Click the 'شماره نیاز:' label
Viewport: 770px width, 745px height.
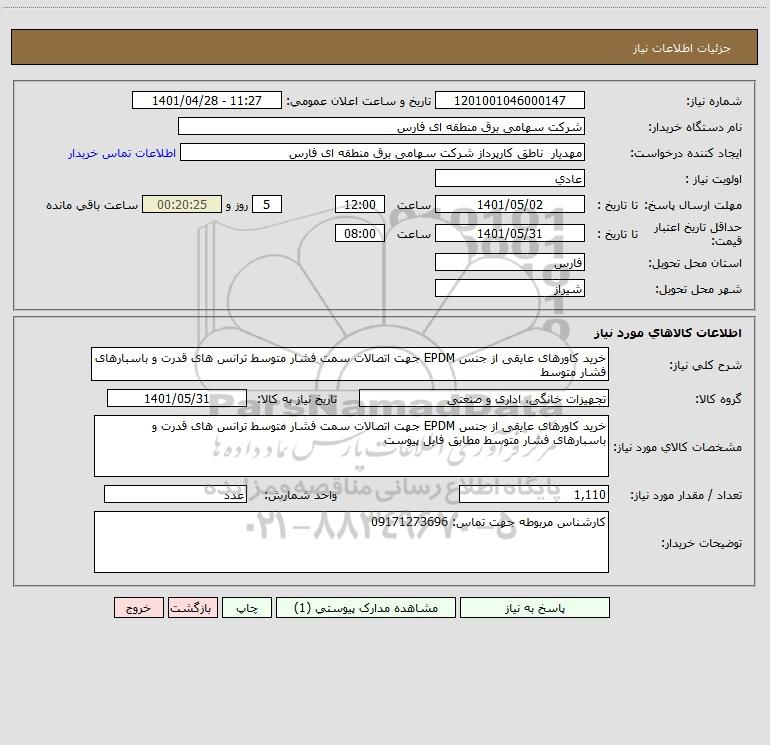(x=714, y=101)
